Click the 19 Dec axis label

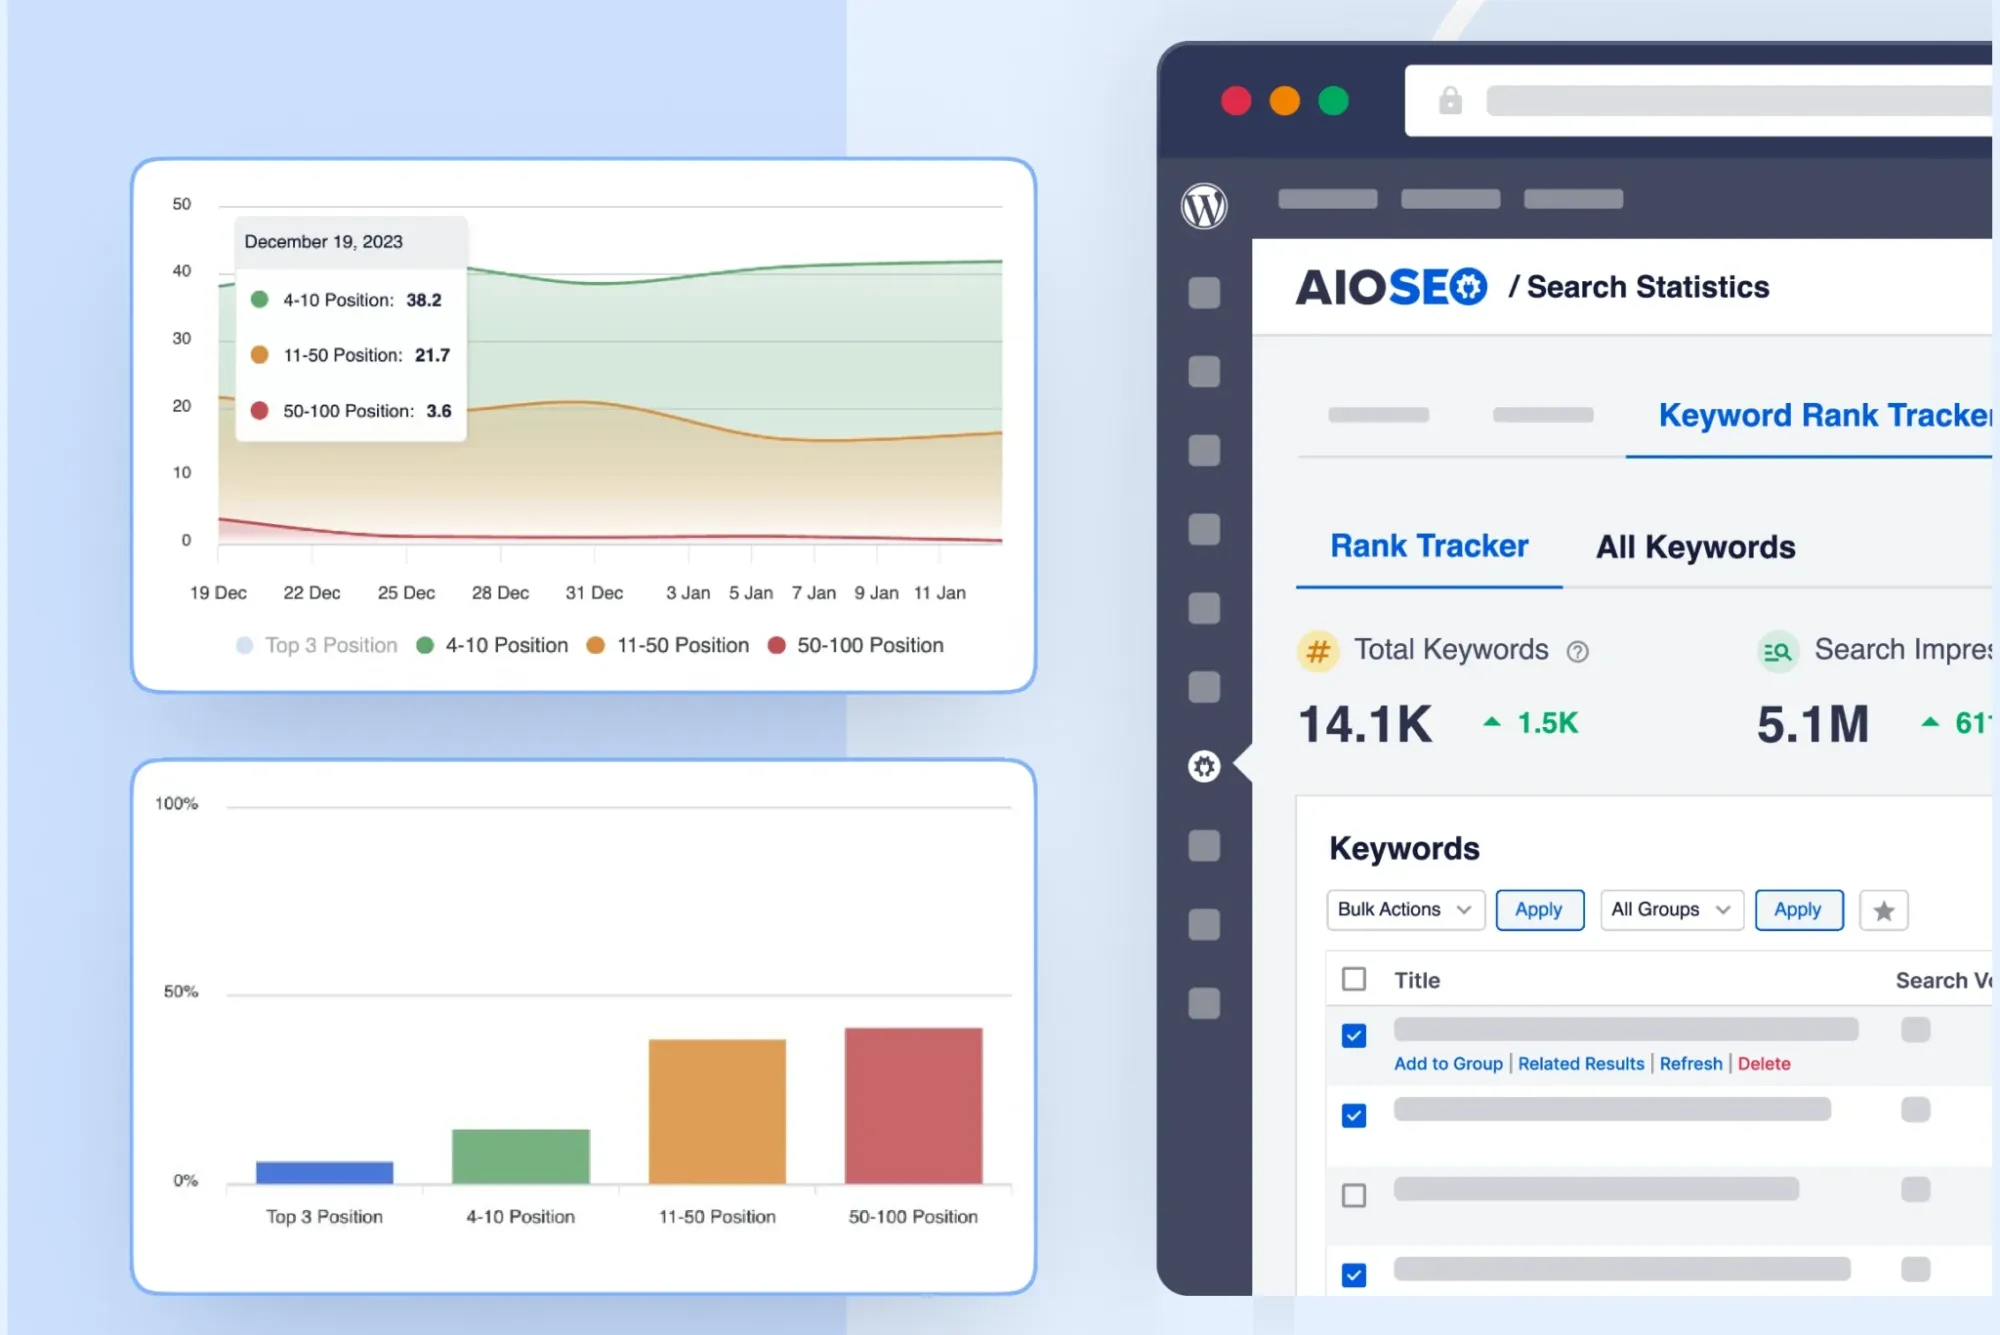(x=218, y=593)
